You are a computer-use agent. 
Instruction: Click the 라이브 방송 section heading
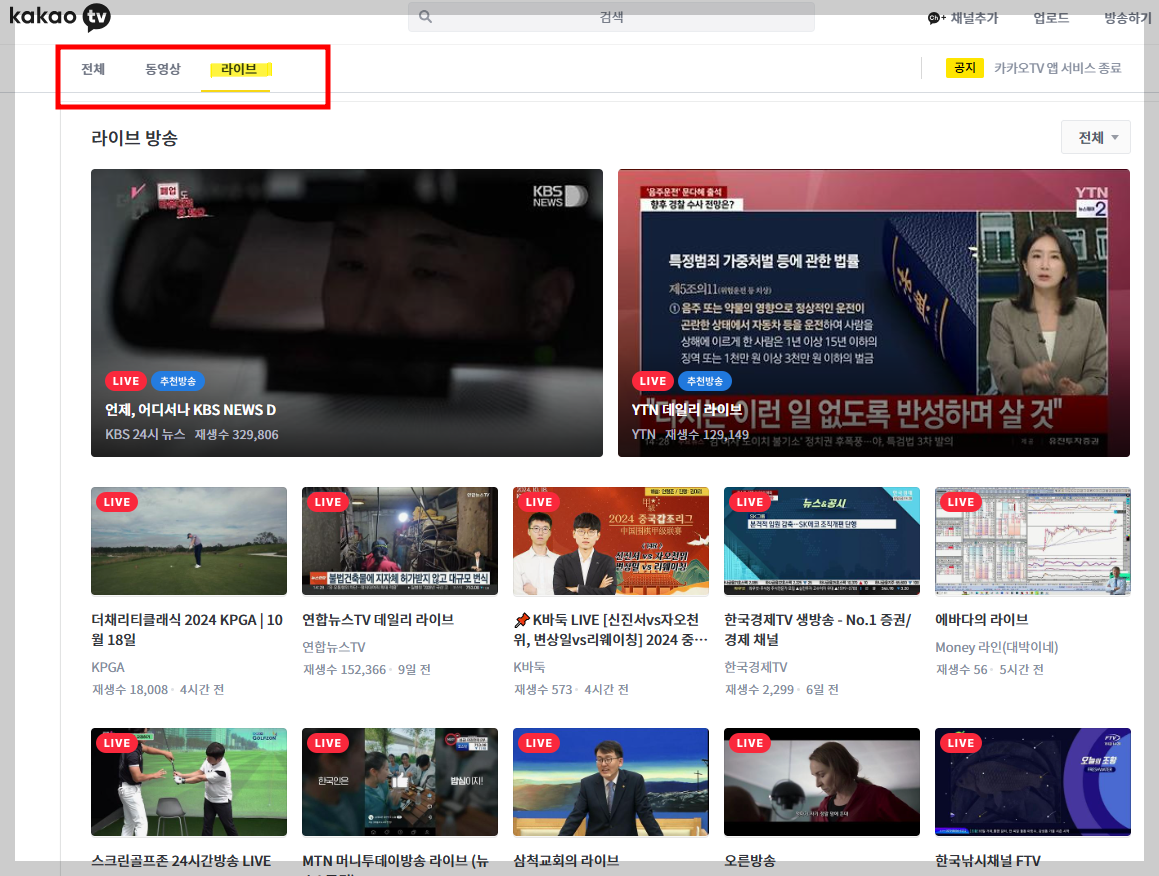[135, 138]
